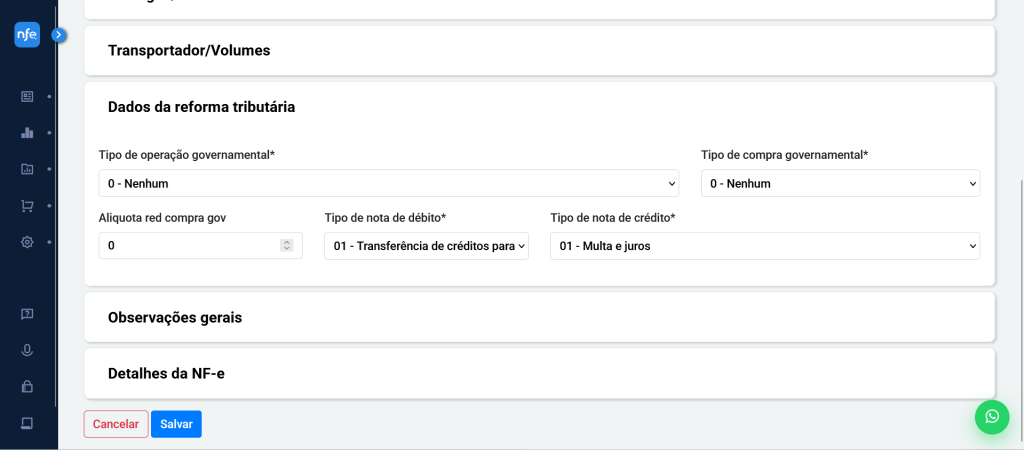Open the folder chart icon in sidebar
This screenshot has height=450, width=1024.
pyautogui.click(x=27, y=169)
